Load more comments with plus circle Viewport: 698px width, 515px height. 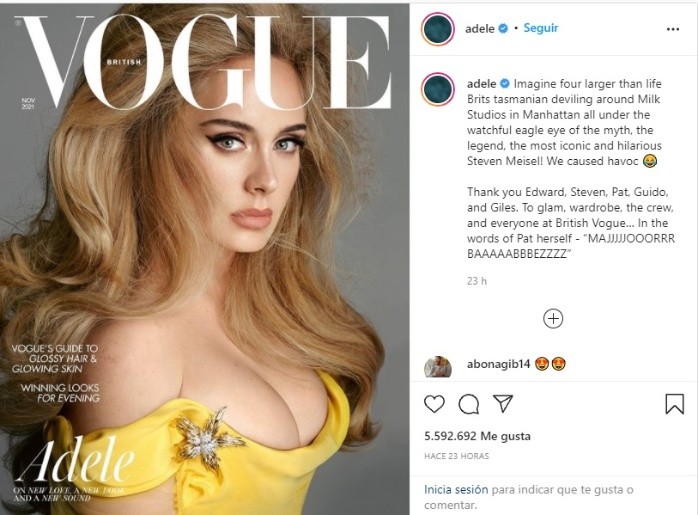point(553,319)
